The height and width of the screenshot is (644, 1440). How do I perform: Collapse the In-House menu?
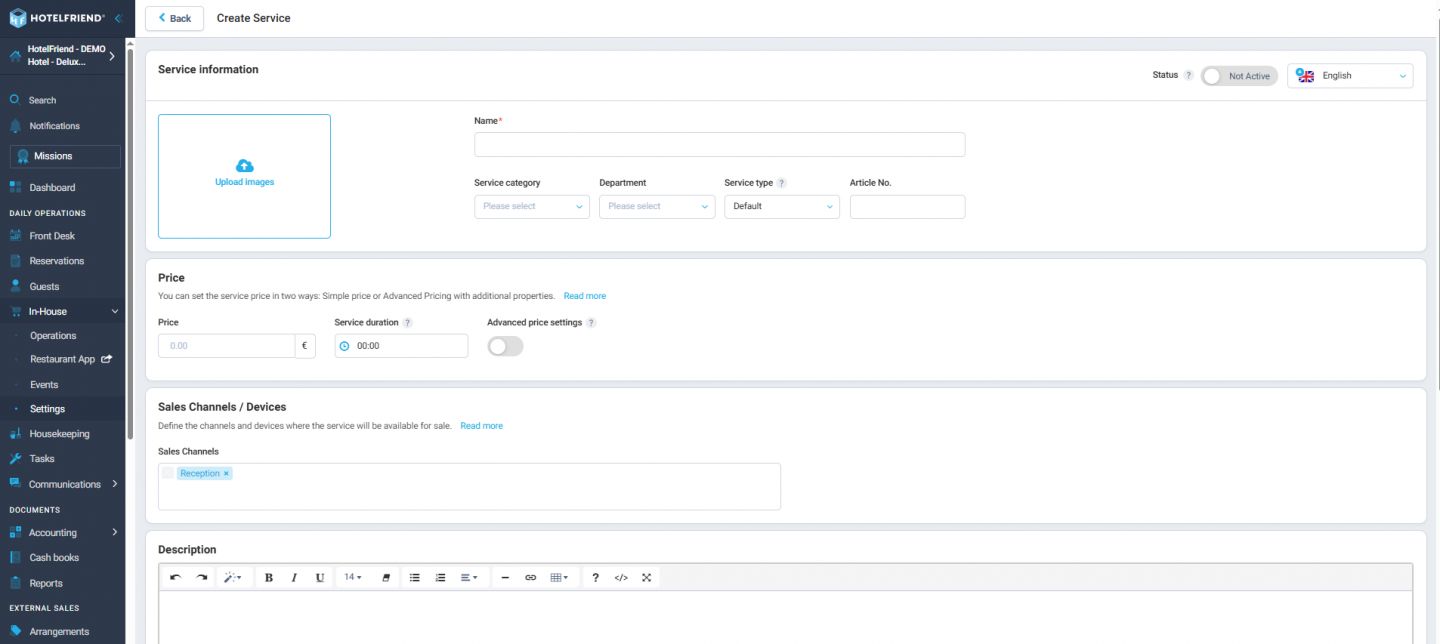115,310
